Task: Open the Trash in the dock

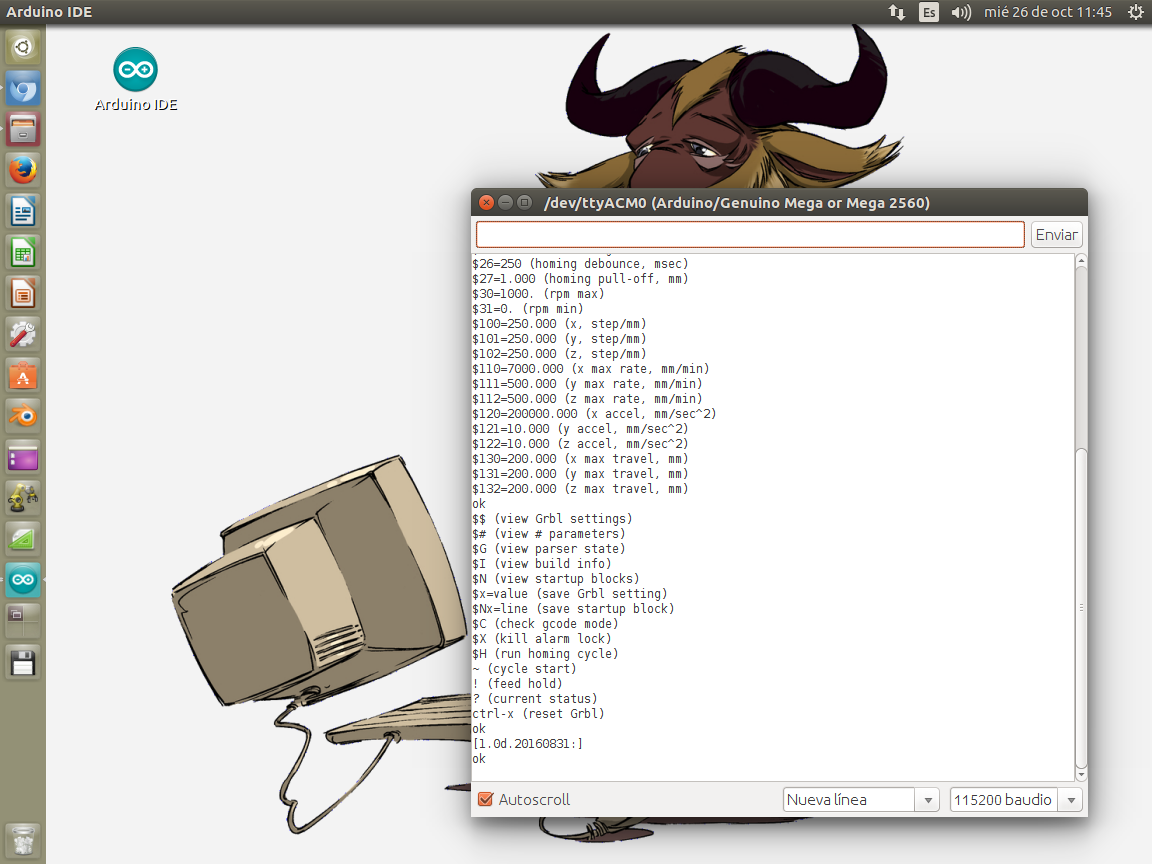Action: [x=23, y=841]
